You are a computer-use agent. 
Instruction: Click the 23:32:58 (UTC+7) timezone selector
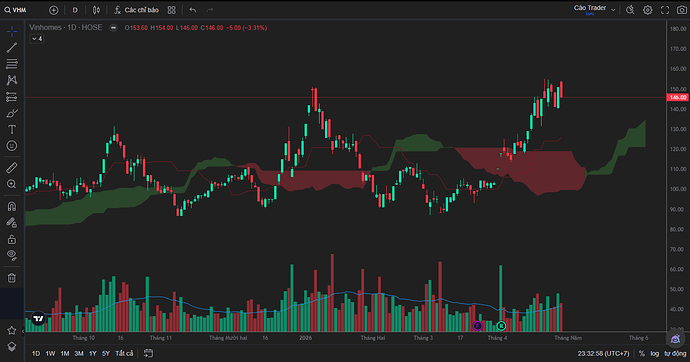[x=603, y=353]
